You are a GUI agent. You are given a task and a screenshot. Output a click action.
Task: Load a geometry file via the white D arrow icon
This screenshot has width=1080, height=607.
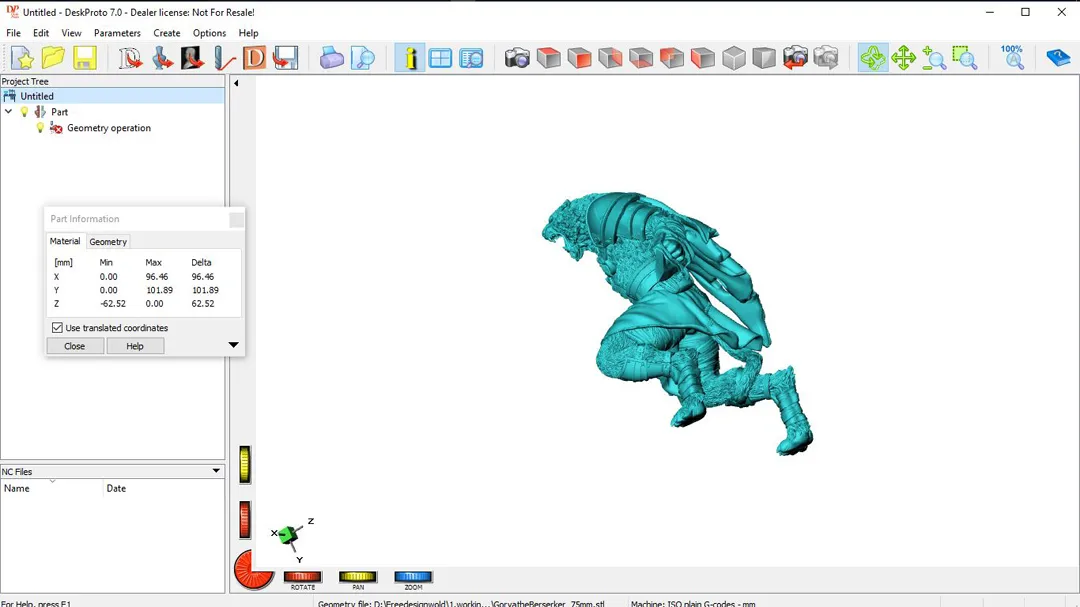[130, 58]
